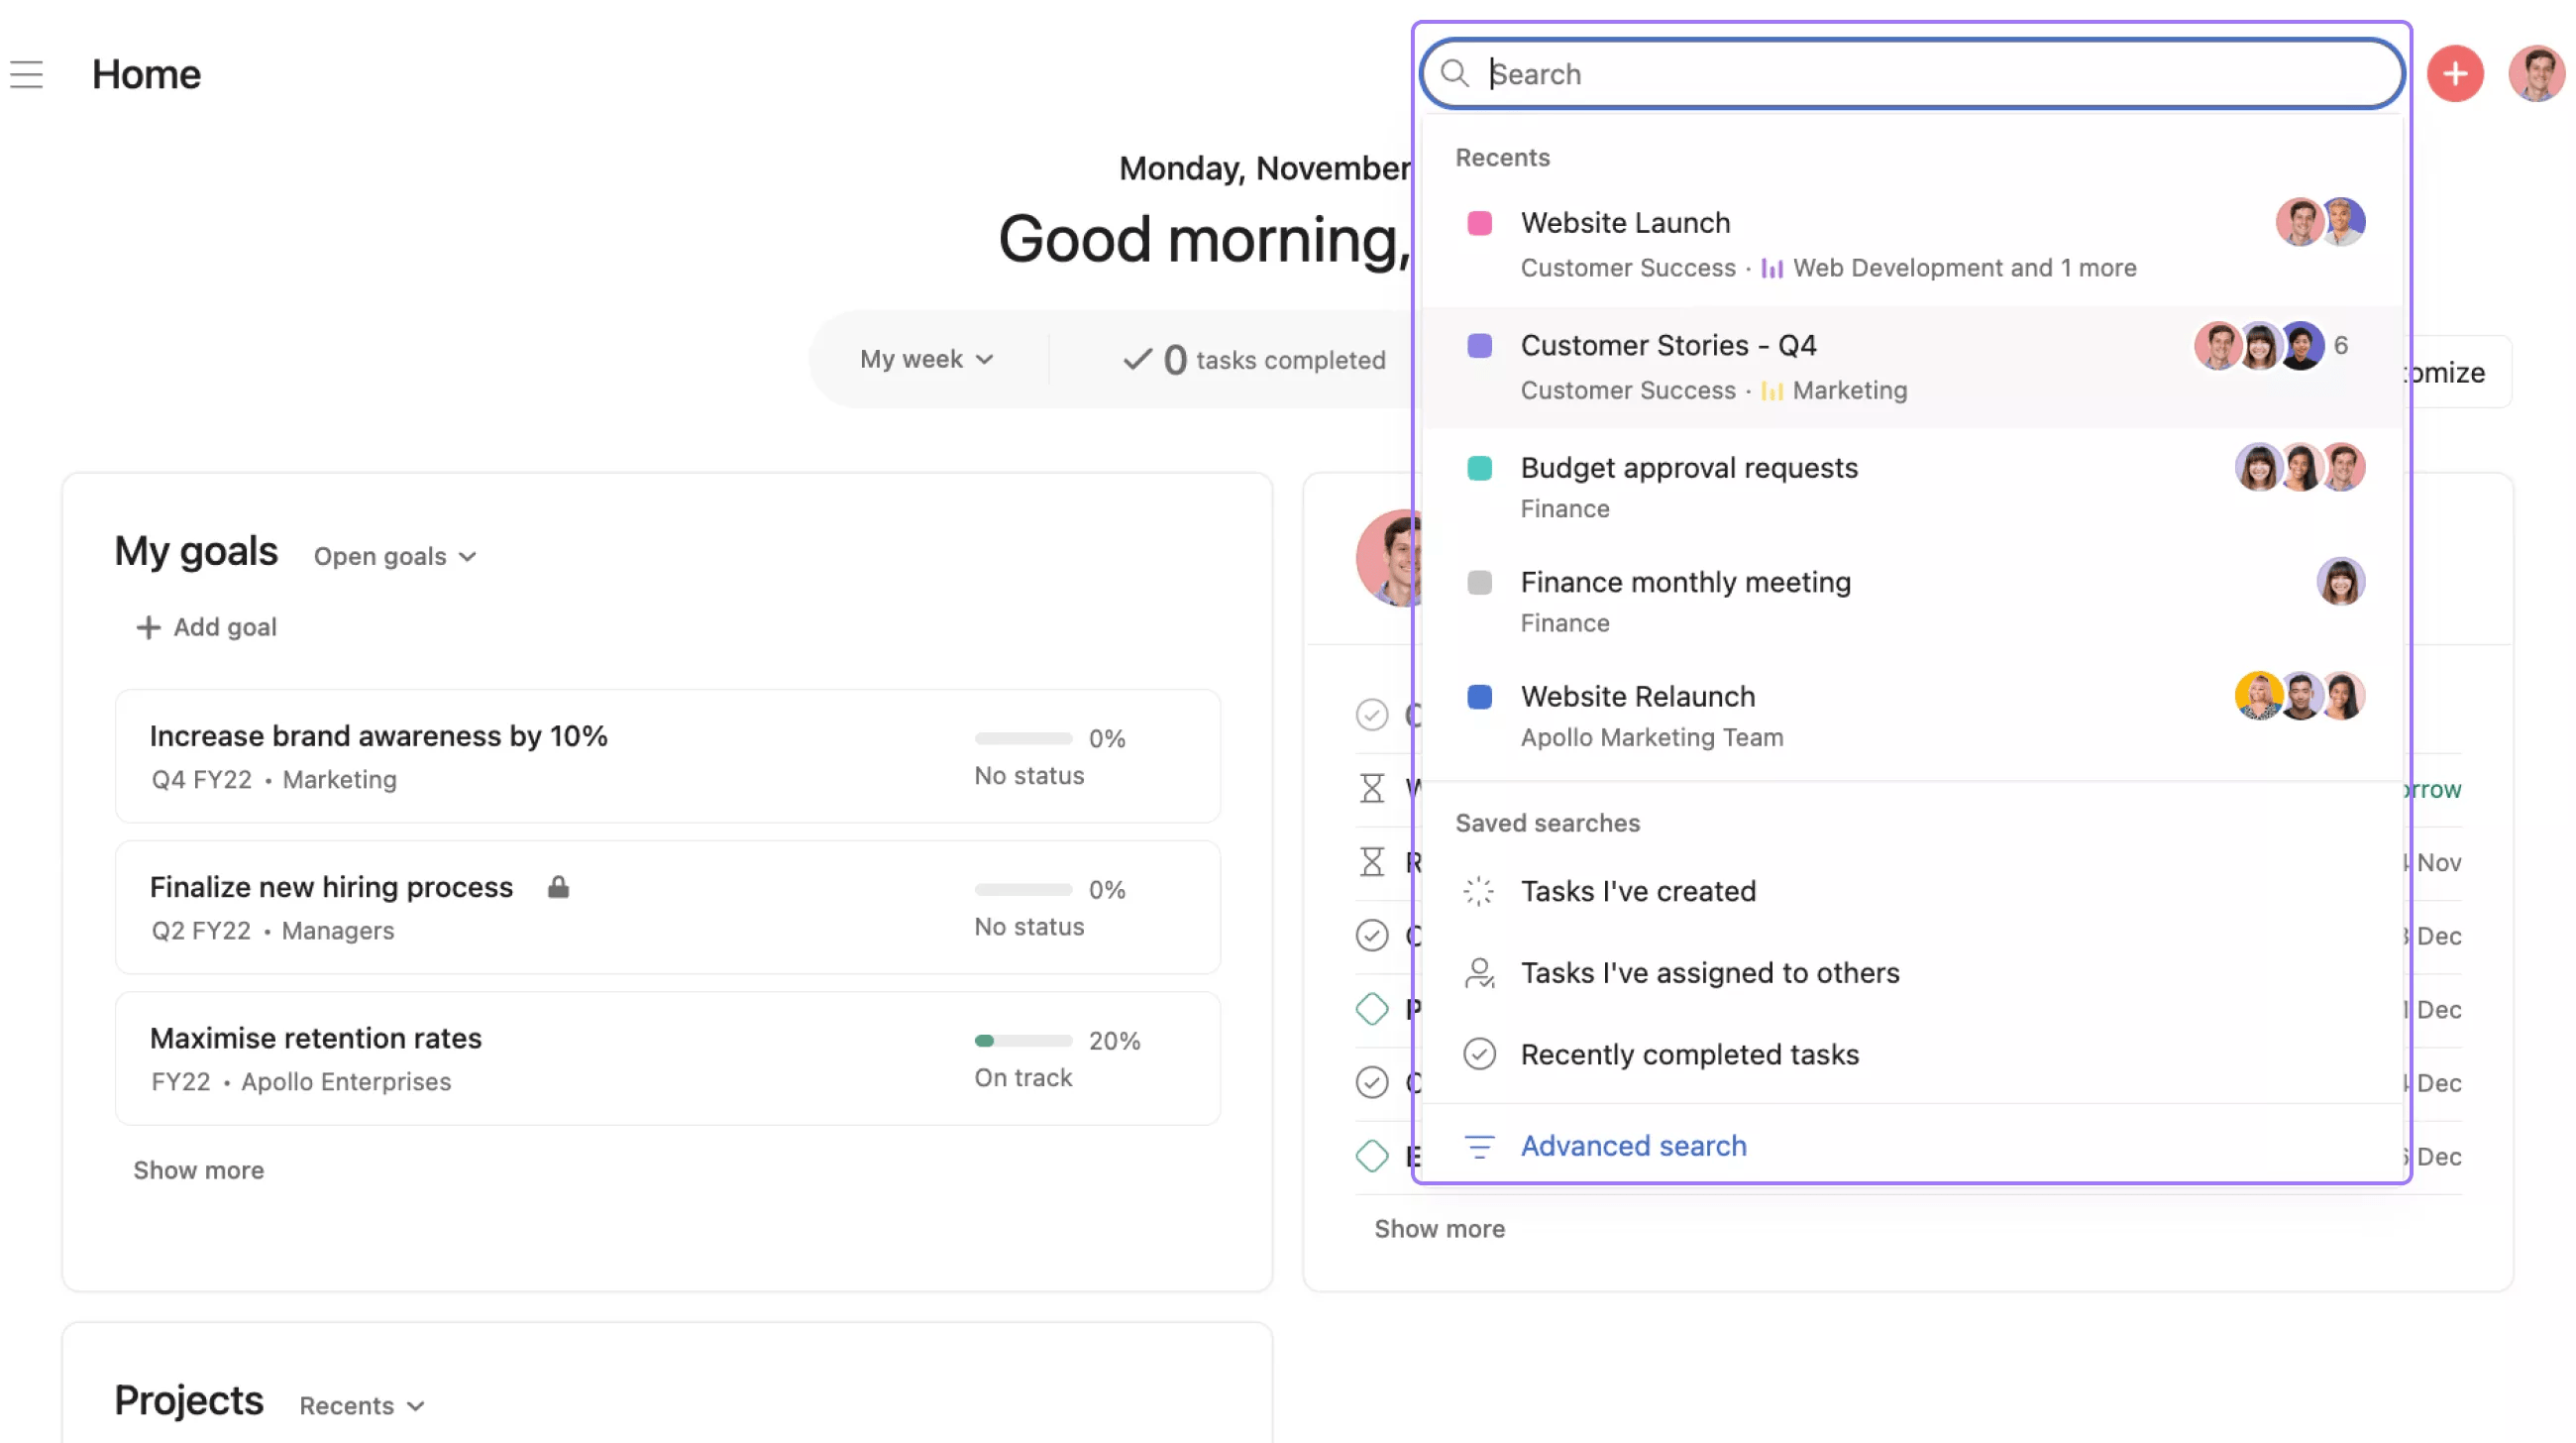2576x1443 pixels.
Task: Click the Budget approval requests icon
Action: (x=1479, y=468)
